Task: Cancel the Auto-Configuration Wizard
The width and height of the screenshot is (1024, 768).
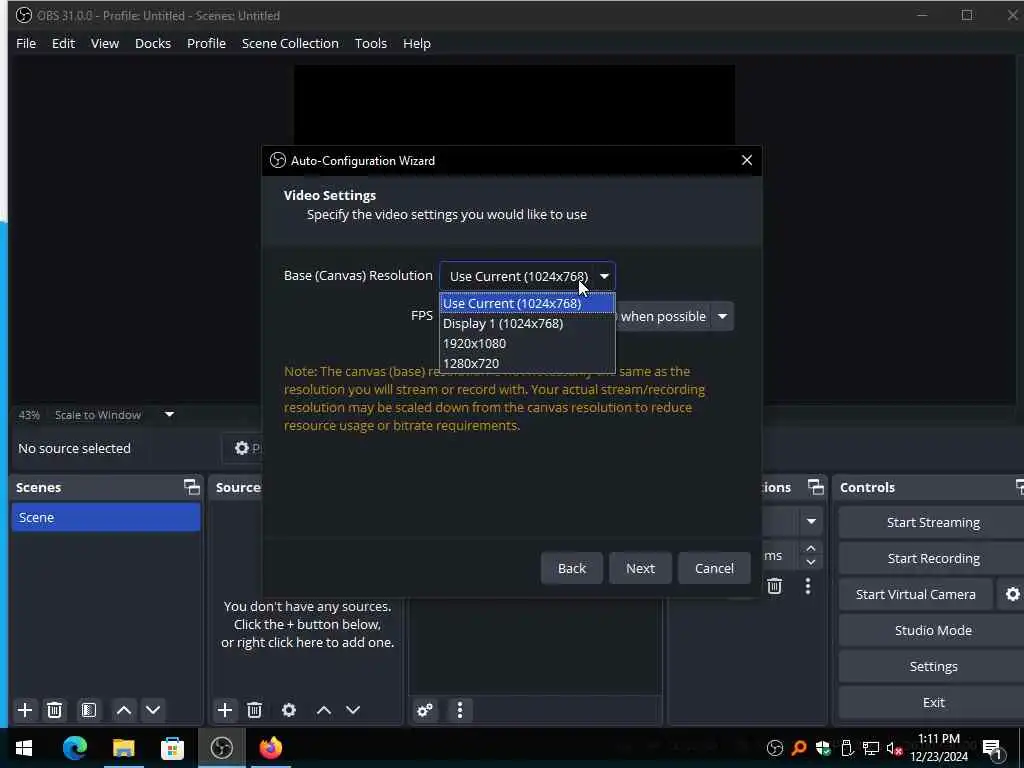Action: [714, 568]
